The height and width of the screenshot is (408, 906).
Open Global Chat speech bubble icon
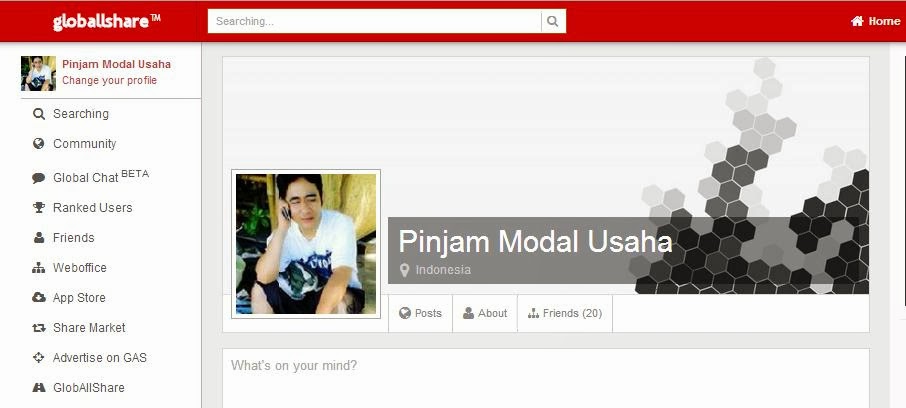(x=39, y=178)
